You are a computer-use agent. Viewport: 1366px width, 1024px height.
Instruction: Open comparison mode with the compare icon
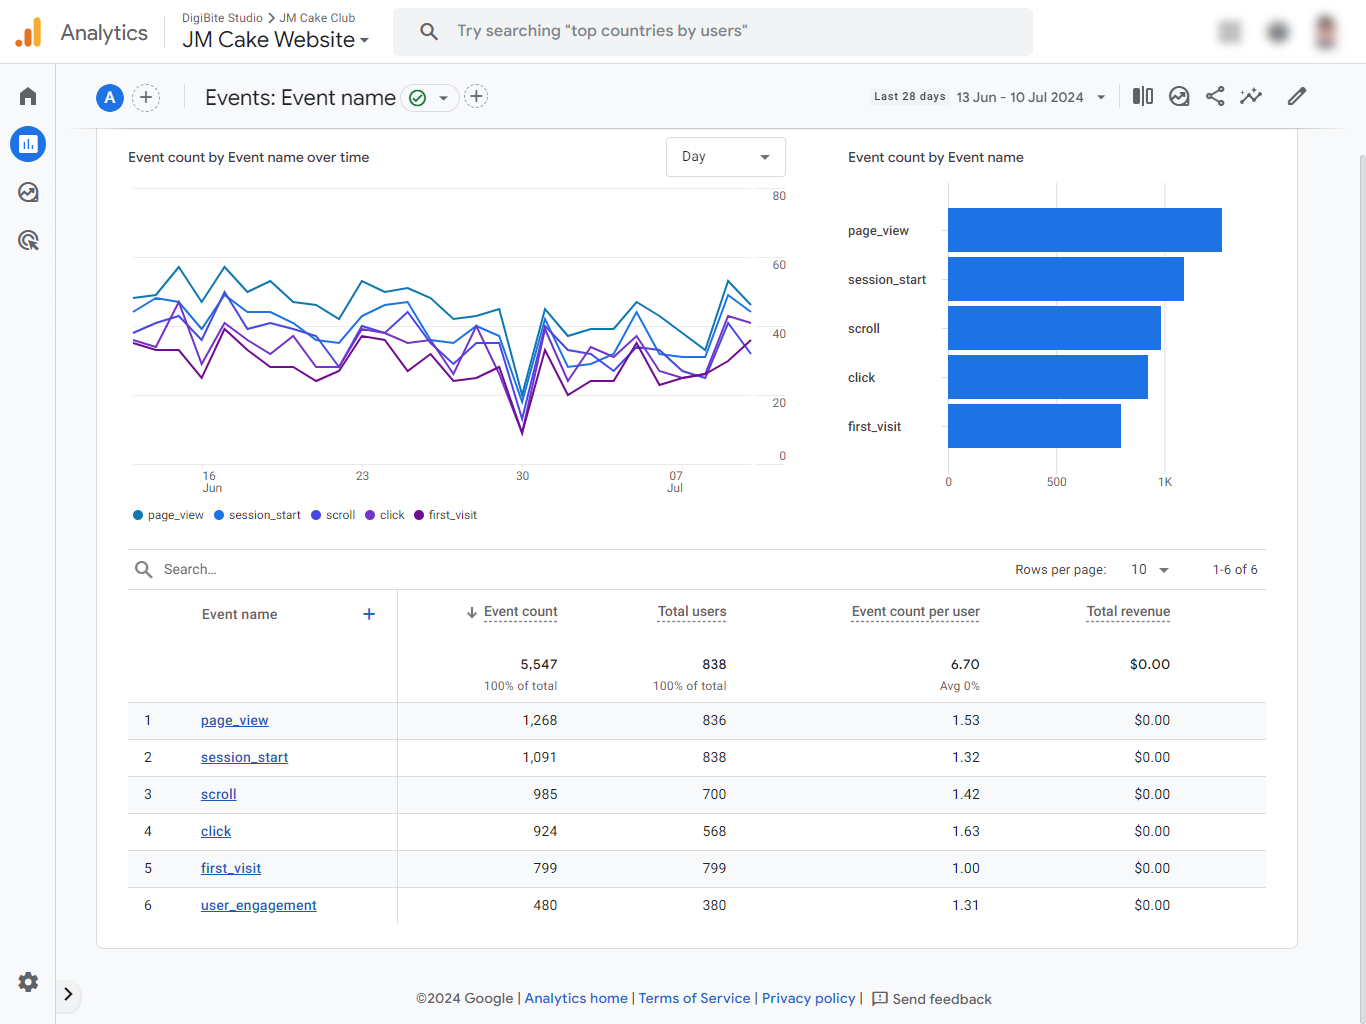click(1142, 96)
